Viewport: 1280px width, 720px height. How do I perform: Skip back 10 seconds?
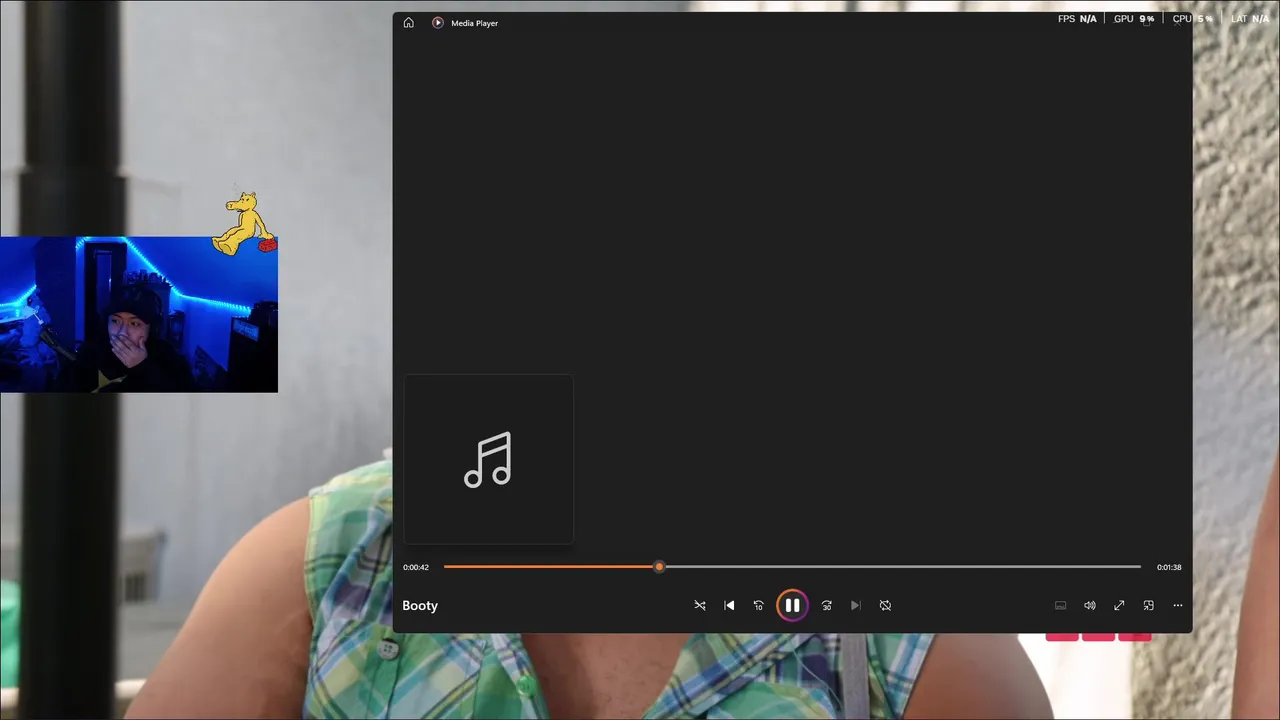pyautogui.click(x=758, y=605)
